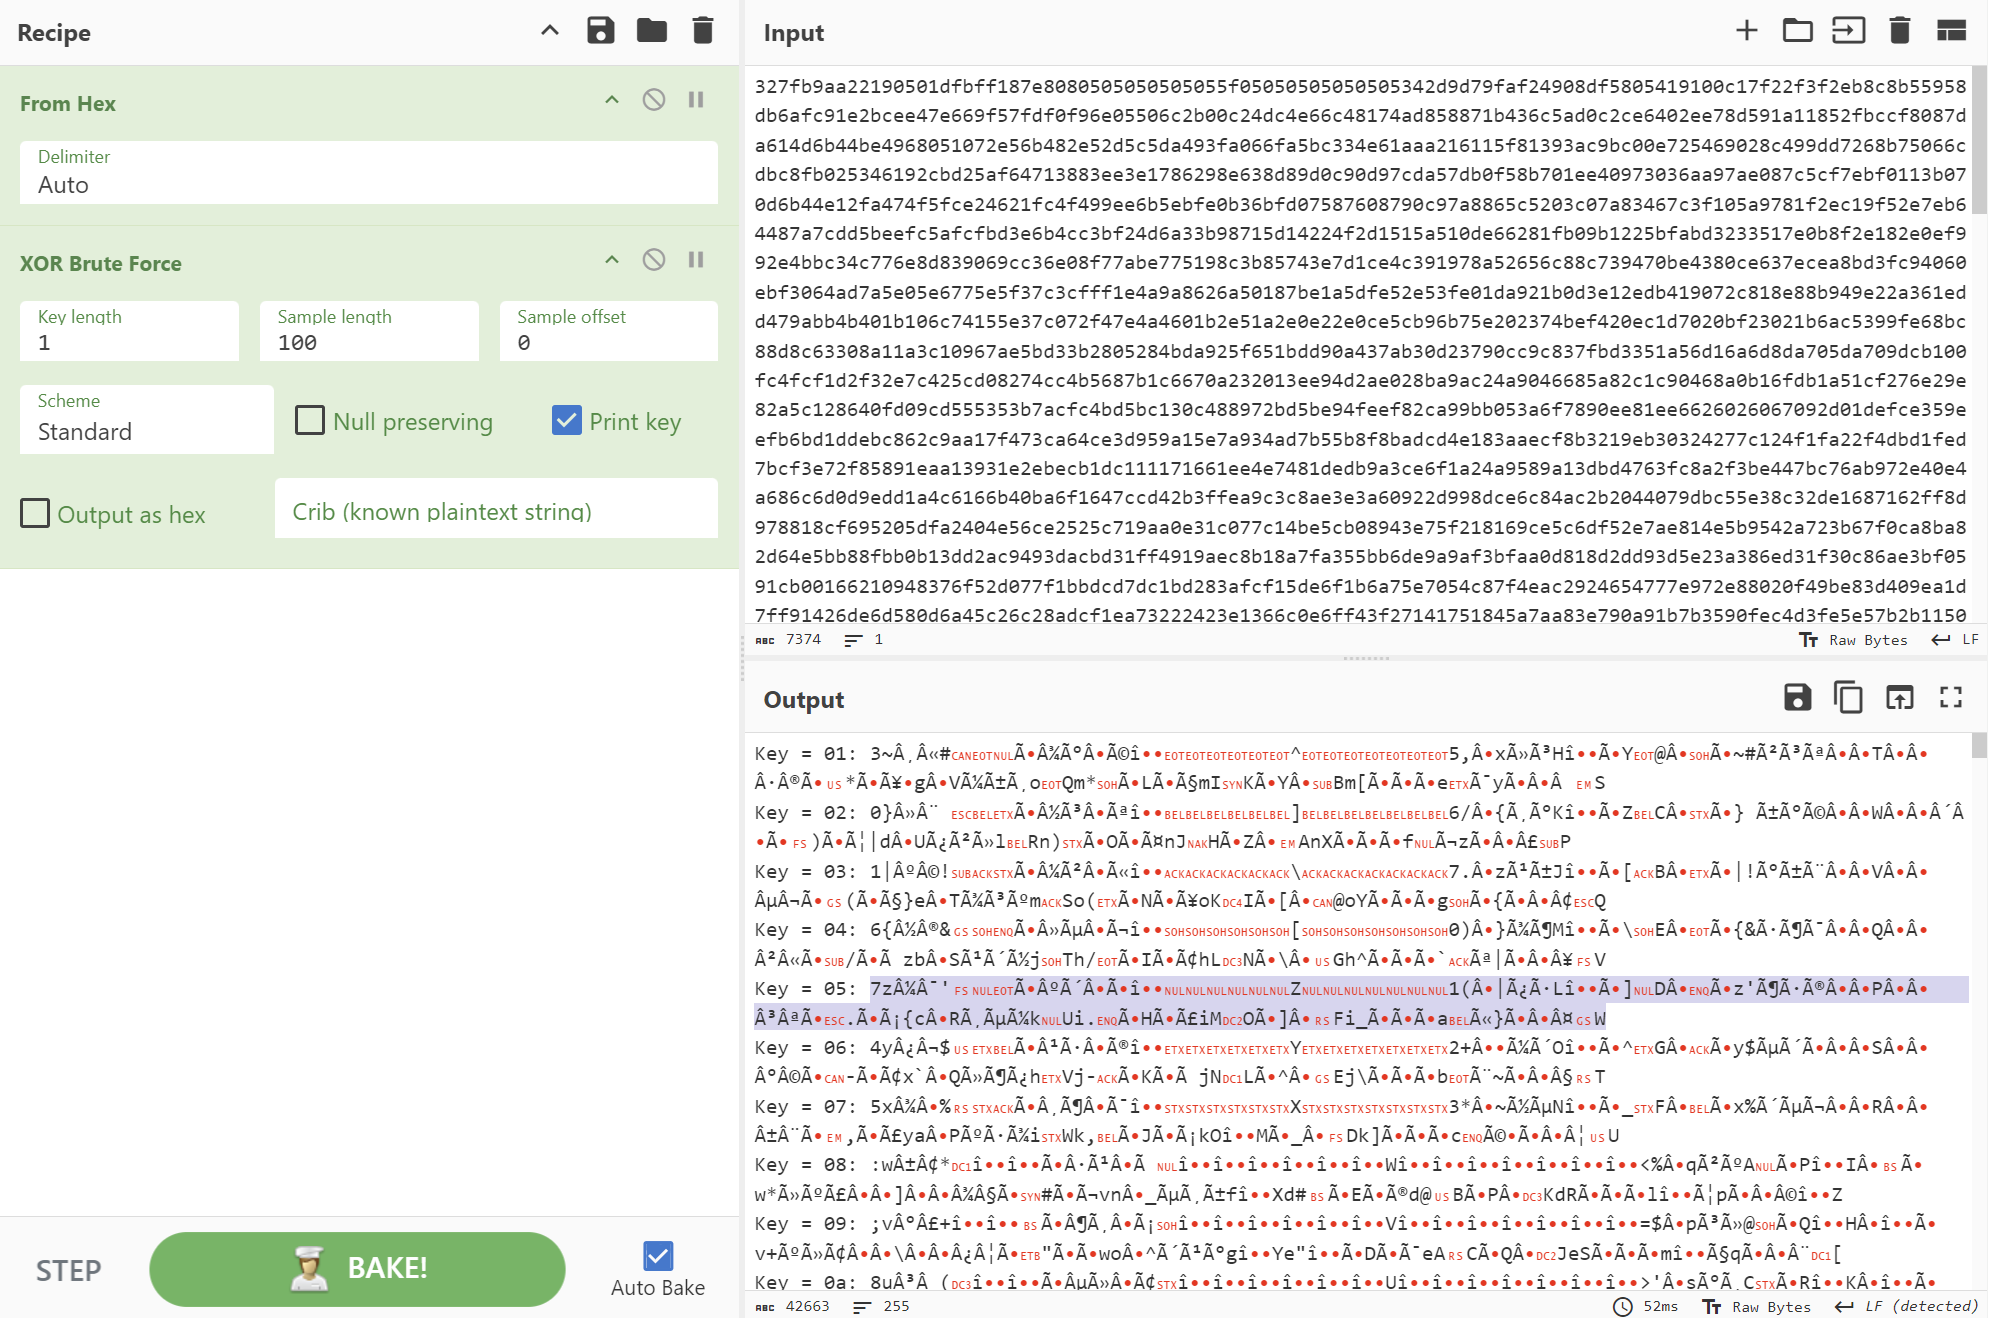Collapse the XOR Brute Force operation
Image resolution: width=1998 pixels, height=1318 pixels.
(612, 260)
